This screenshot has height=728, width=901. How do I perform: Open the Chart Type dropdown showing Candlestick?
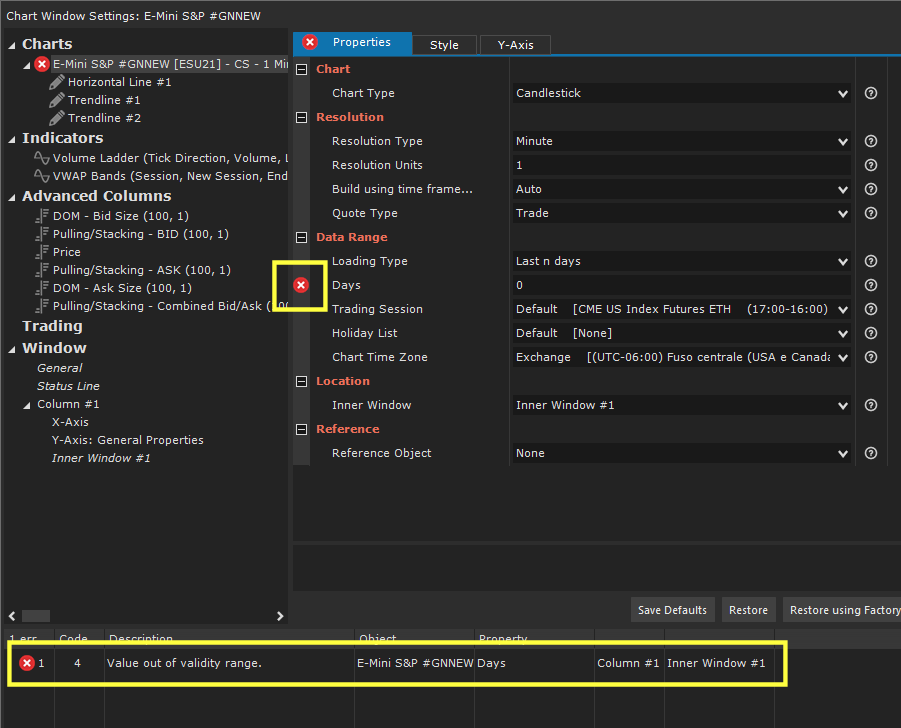point(681,93)
